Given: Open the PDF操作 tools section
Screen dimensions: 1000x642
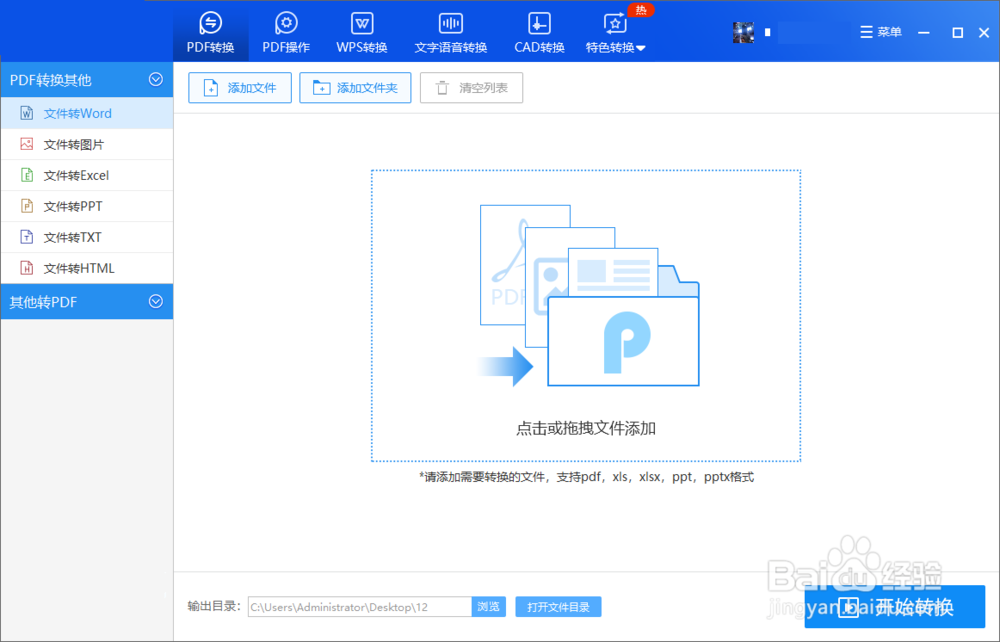Looking at the screenshot, I should 285,30.
